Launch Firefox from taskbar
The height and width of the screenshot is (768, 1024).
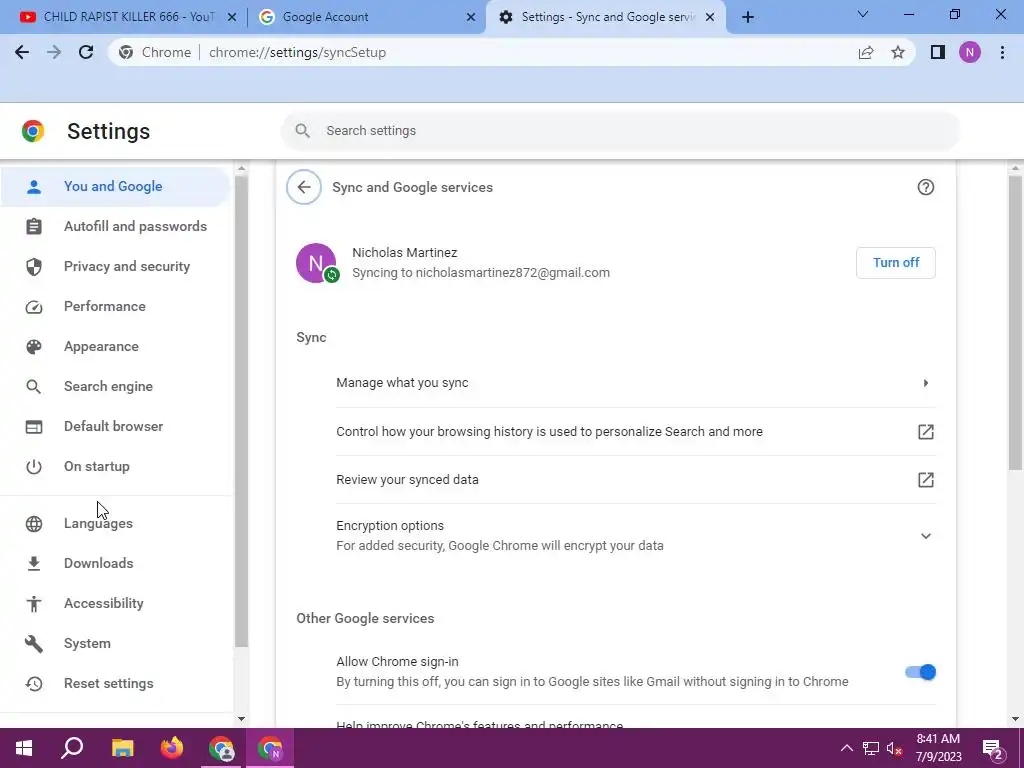172,748
